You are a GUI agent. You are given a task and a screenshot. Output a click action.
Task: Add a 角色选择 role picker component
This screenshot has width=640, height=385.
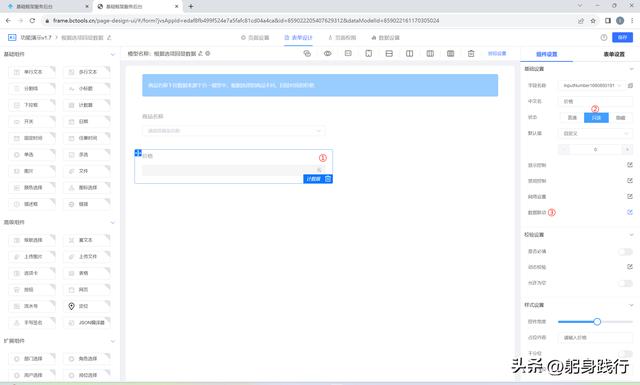click(x=87, y=359)
